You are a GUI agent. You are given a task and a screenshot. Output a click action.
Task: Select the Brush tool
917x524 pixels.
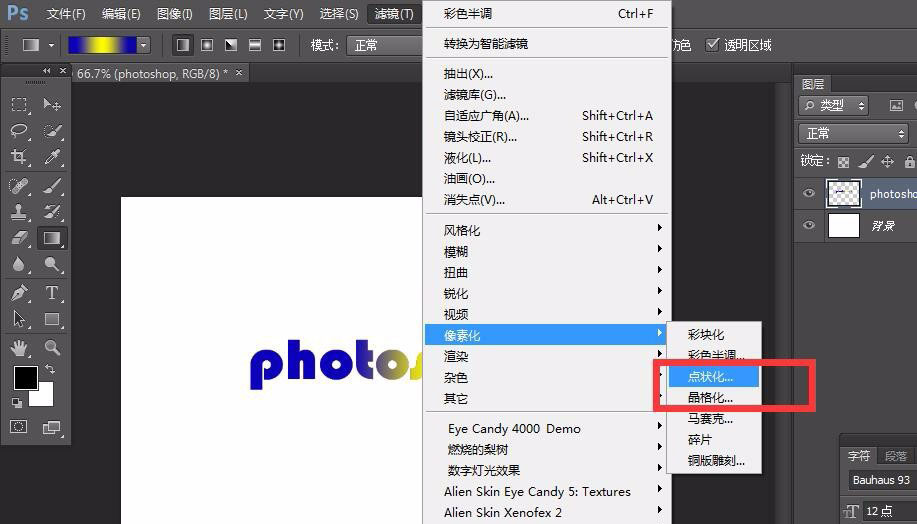click(x=52, y=186)
